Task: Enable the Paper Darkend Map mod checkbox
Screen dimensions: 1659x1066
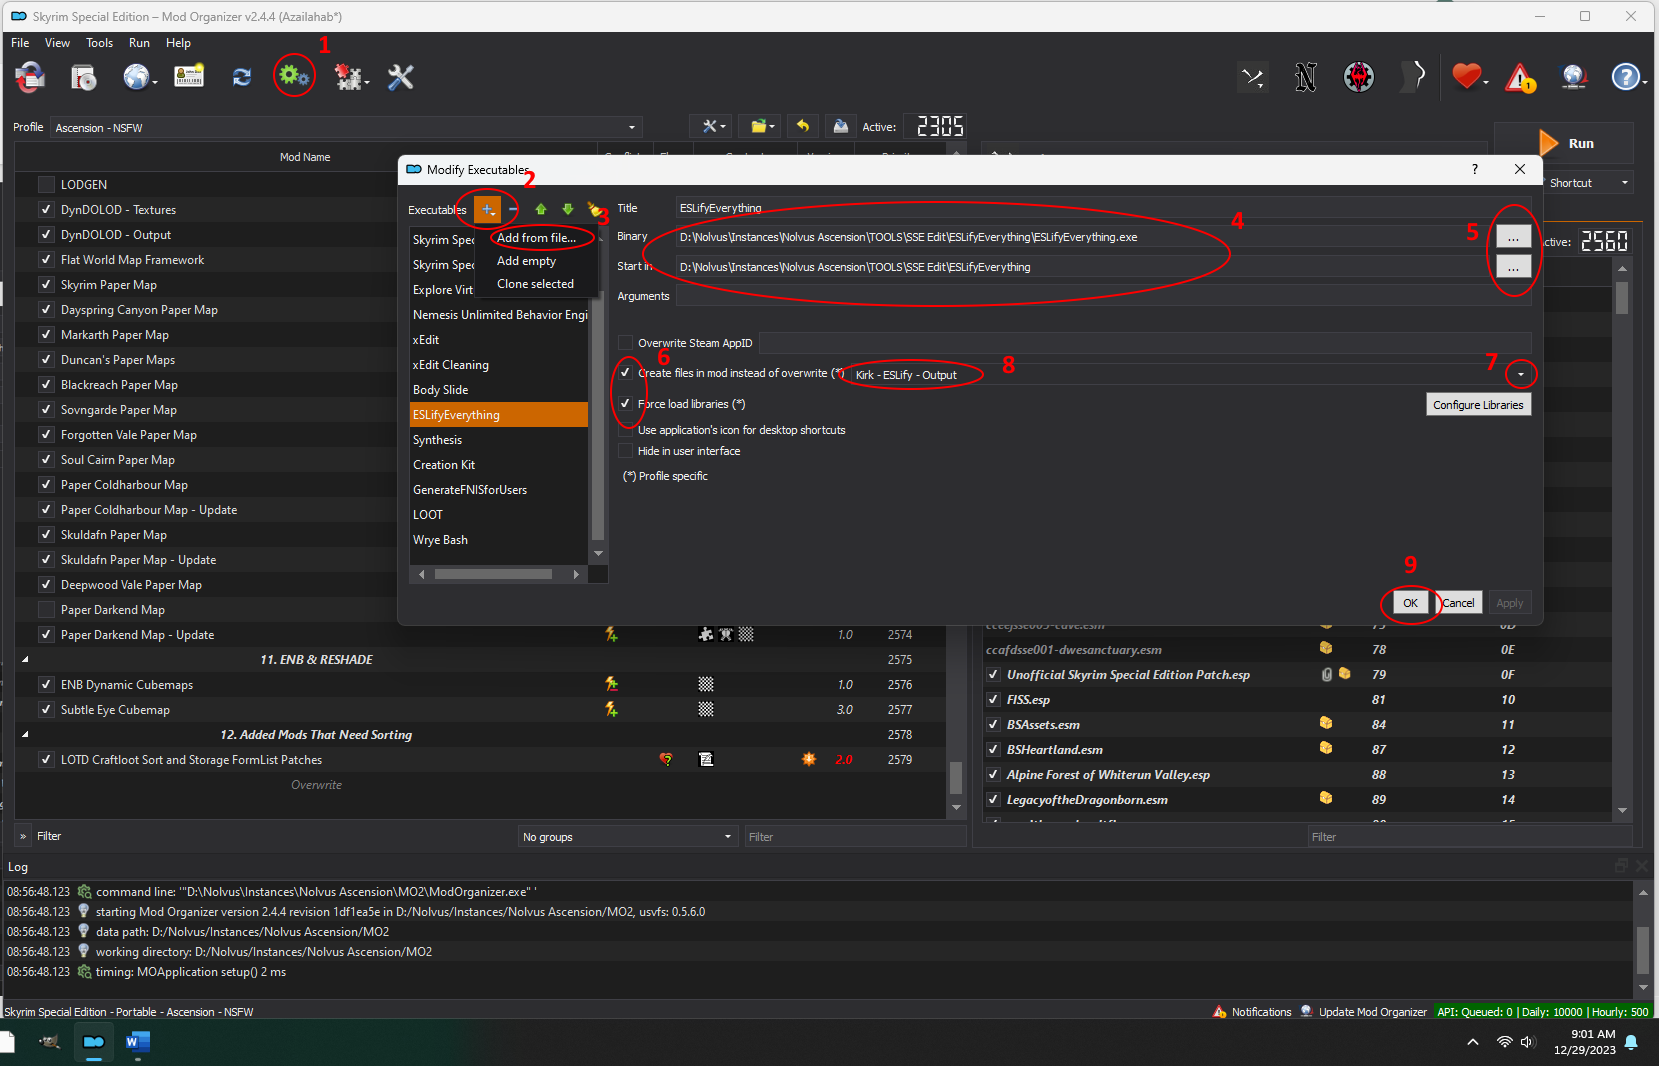Action: (x=46, y=610)
